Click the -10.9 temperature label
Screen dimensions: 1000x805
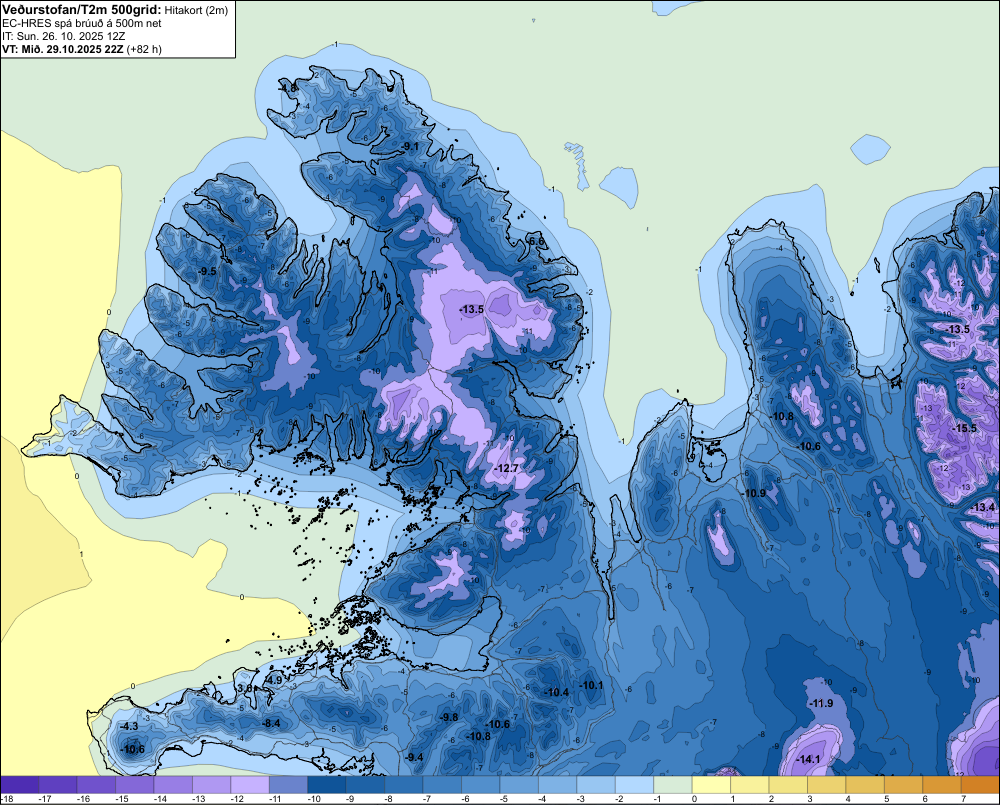[x=753, y=493]
